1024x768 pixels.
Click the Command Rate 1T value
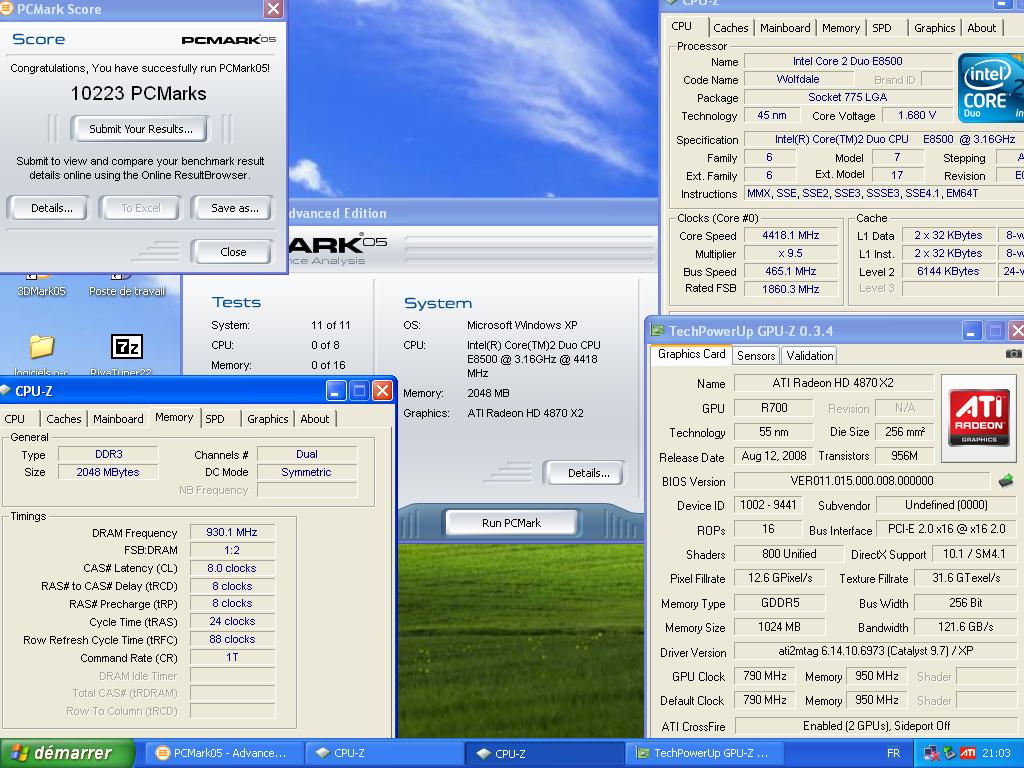tap(232, 658)
